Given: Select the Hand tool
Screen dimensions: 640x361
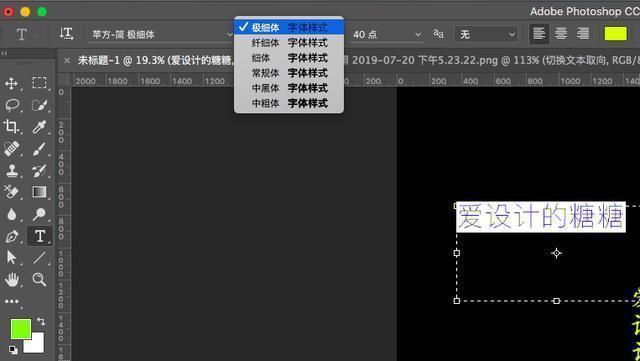Looking at the screenshot, I should (11, 280).
